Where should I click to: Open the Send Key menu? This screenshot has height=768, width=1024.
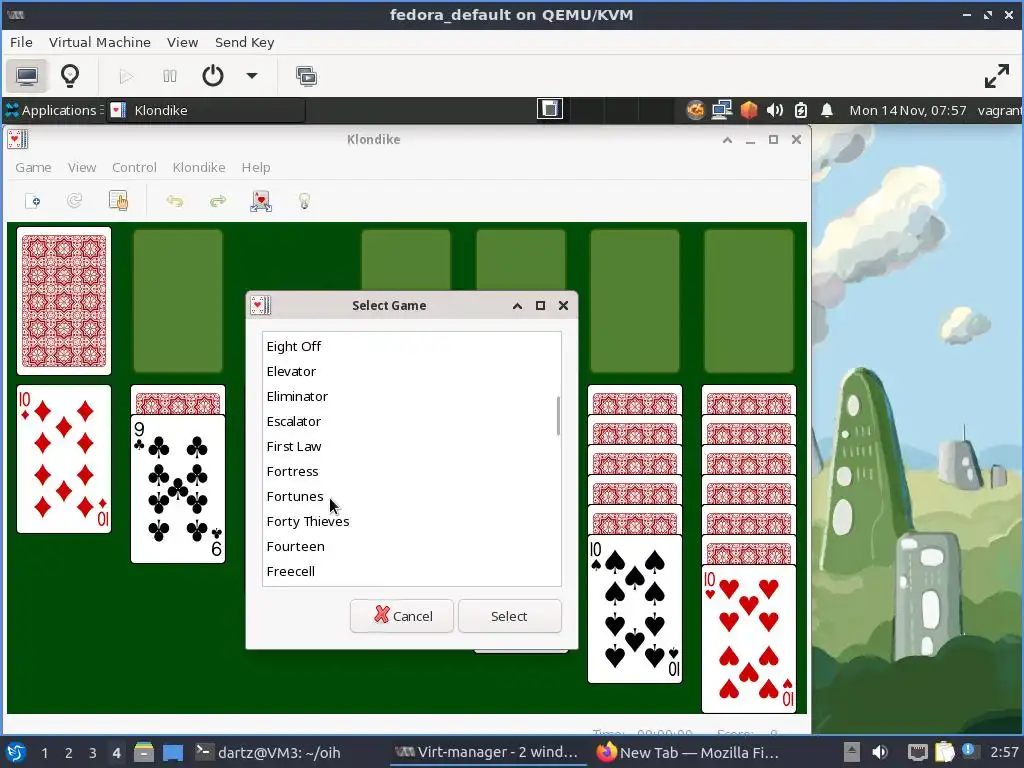(245, 42)
